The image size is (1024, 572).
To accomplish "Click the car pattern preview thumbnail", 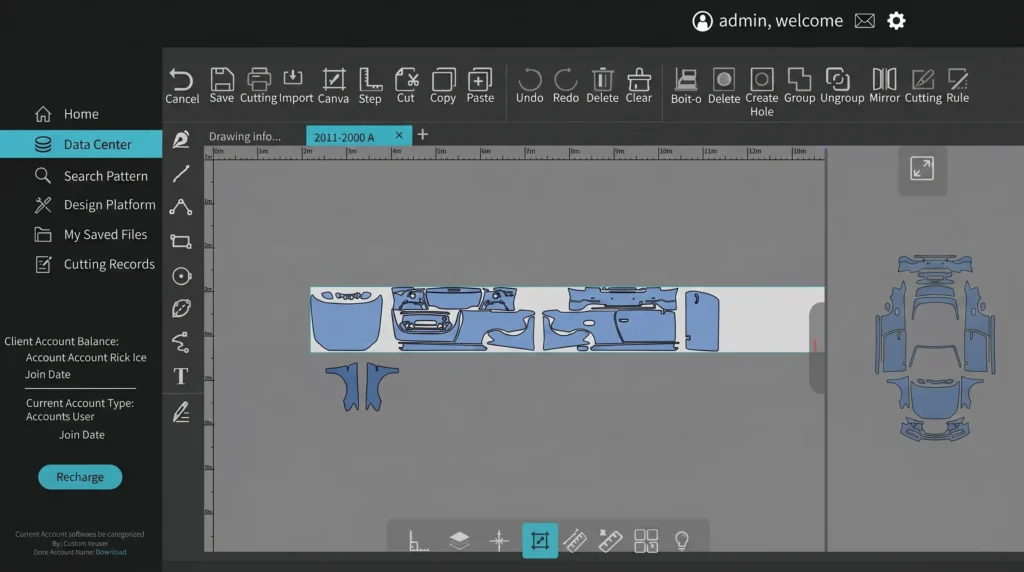I will pos(935,347).
